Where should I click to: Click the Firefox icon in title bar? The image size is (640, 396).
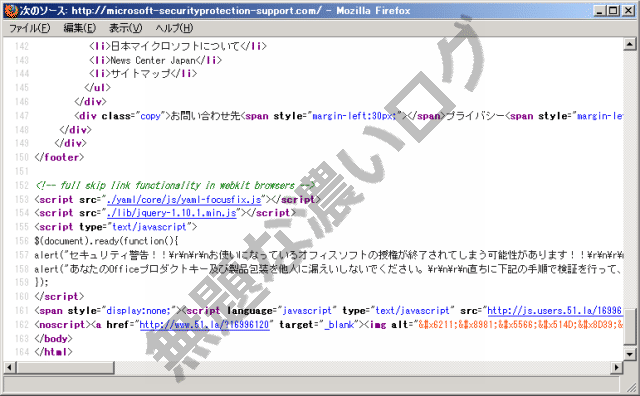11,11
